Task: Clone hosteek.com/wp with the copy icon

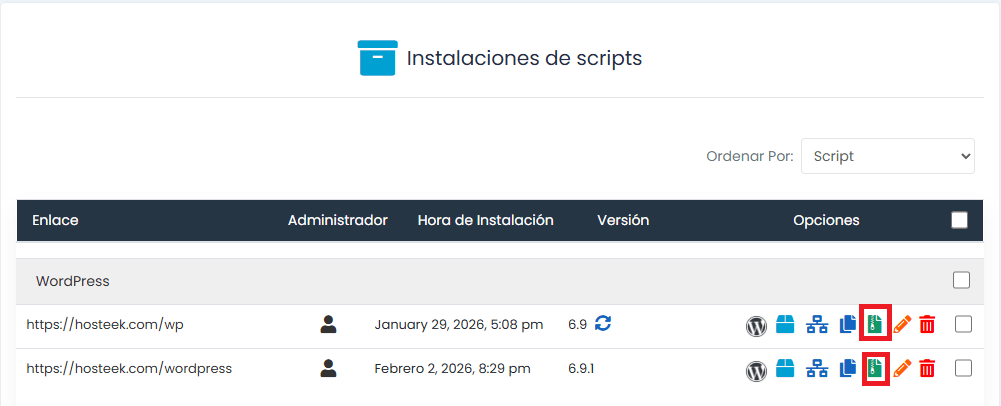Action: click(x=848, y=325)
